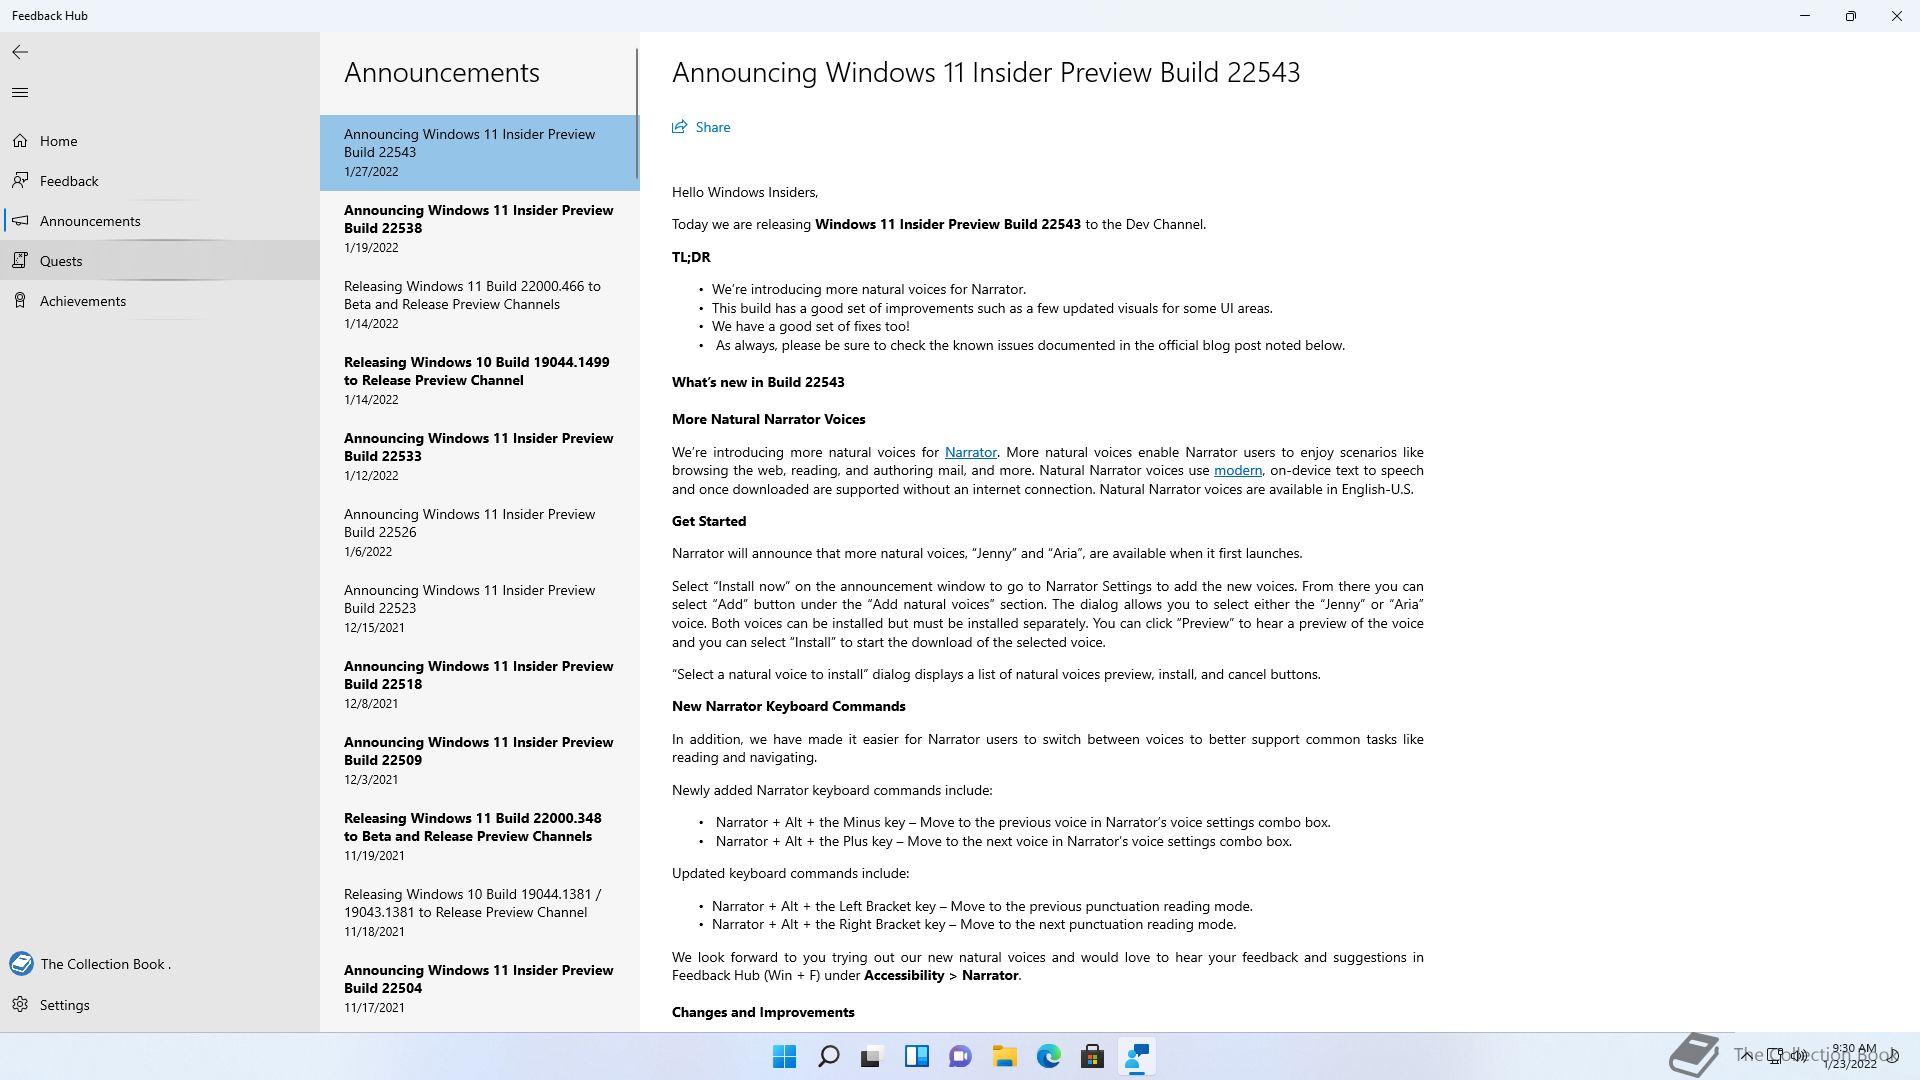Follow the Narrator hyperlink
Screen dimensions: 1920x1080
click(970, 452)
